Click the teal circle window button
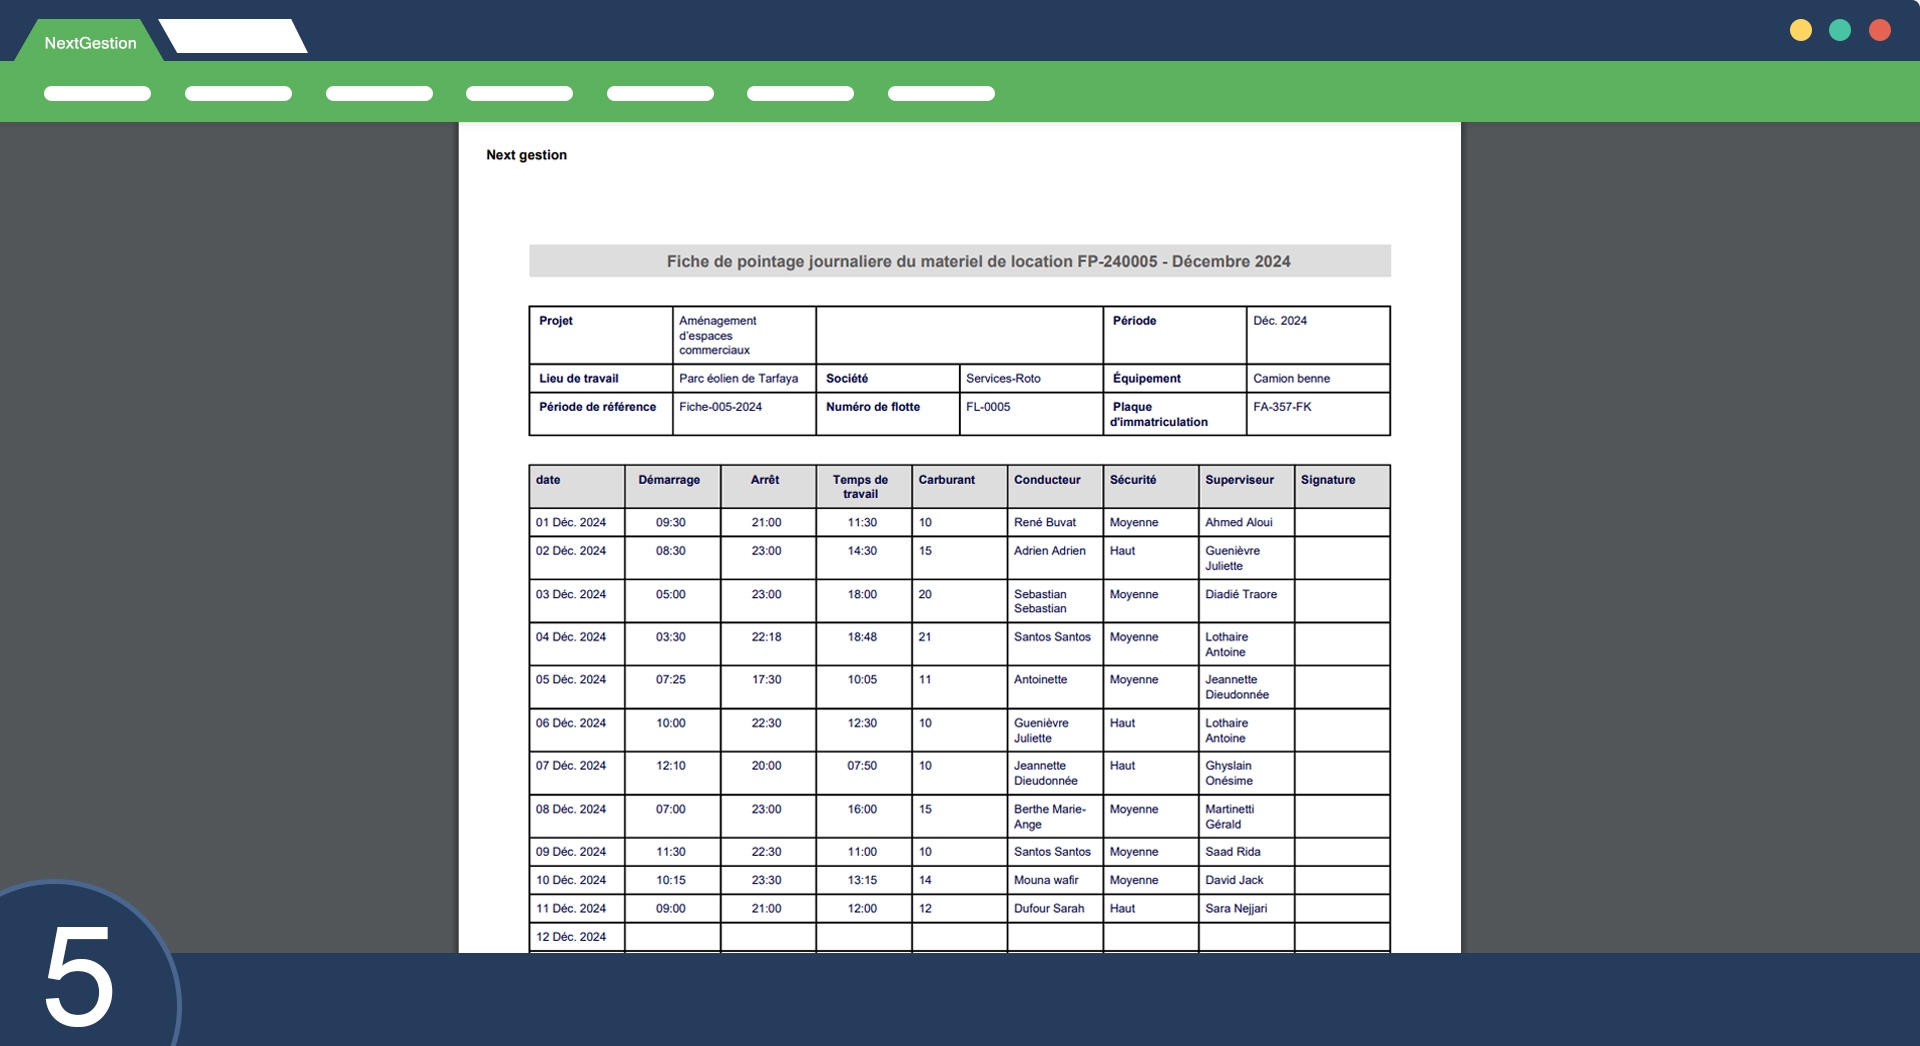This screenshot has height=1046, width=1920. pyautogui.click(x=1840, y=30)
